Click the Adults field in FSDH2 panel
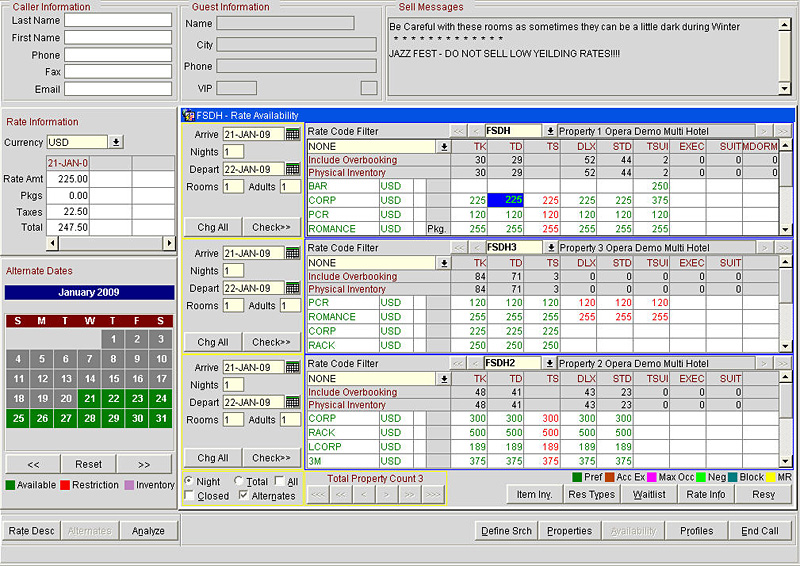The image size is (800, 566). [x=290, y=420]
